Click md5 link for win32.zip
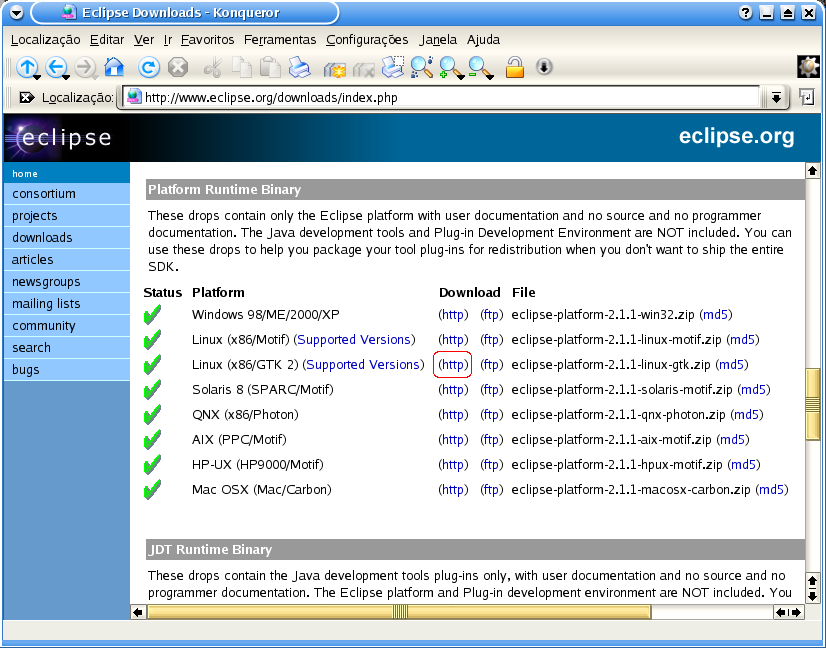Viewport: 826px width, 648px height. point(715,315)
